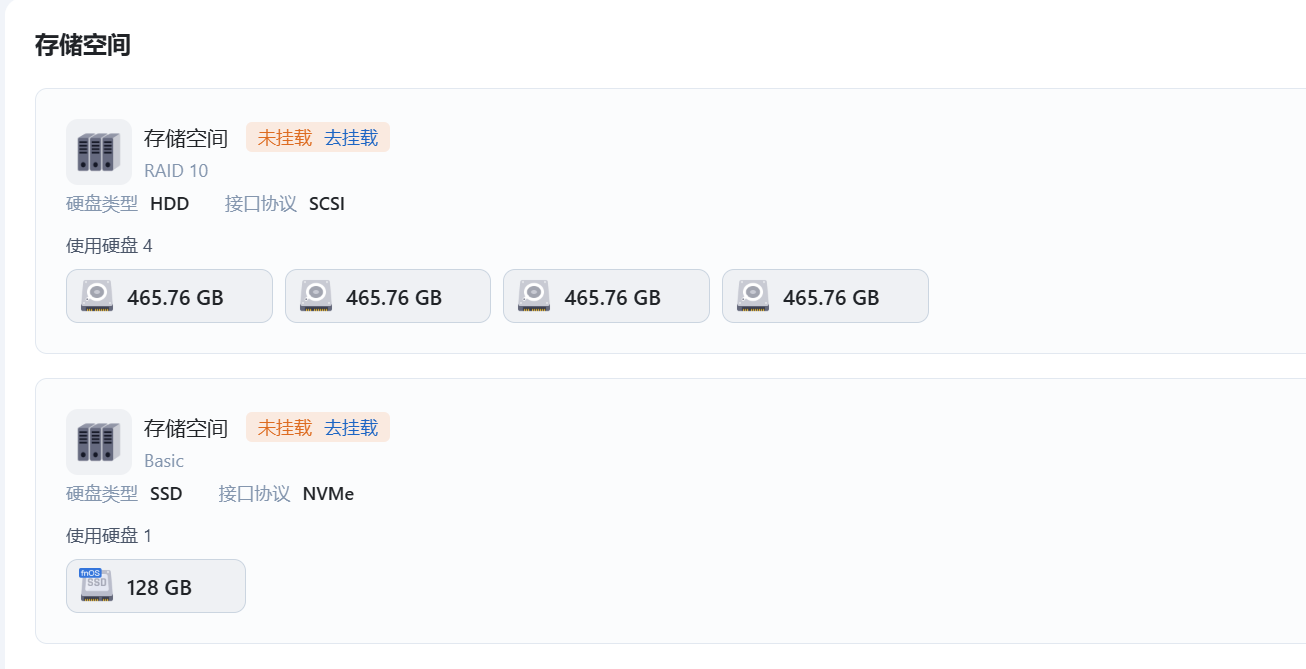Click the 使用硬盘 4 label
1306x669 pixels.
pyautogui.click(x=109, y=246)
